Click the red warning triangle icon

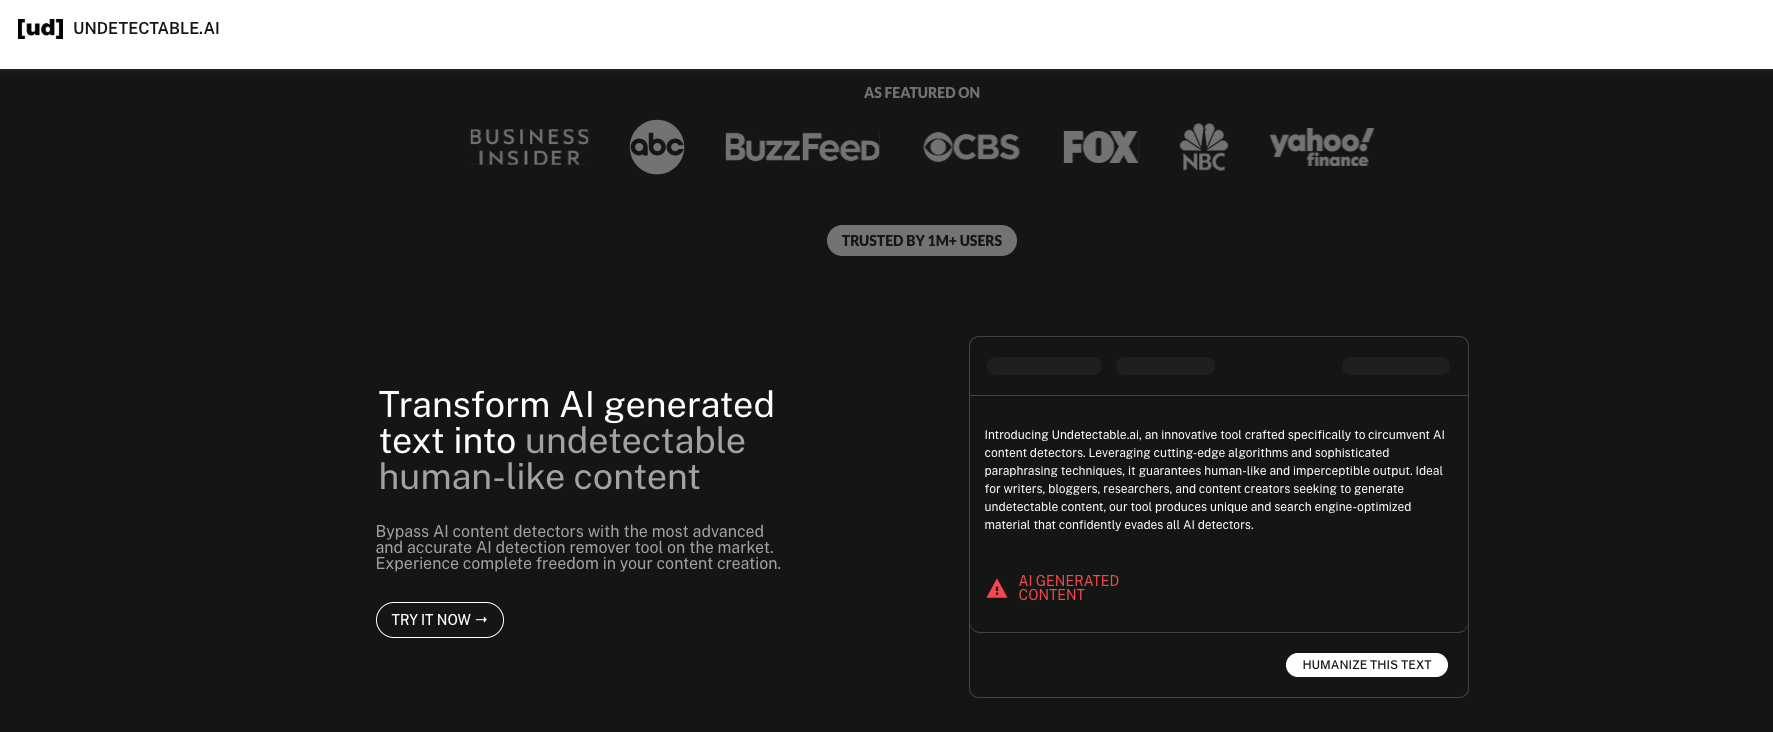997,589
